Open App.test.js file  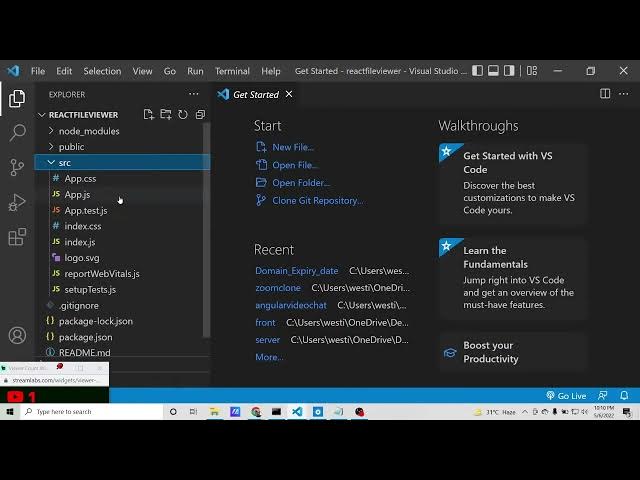pos(123,210)
